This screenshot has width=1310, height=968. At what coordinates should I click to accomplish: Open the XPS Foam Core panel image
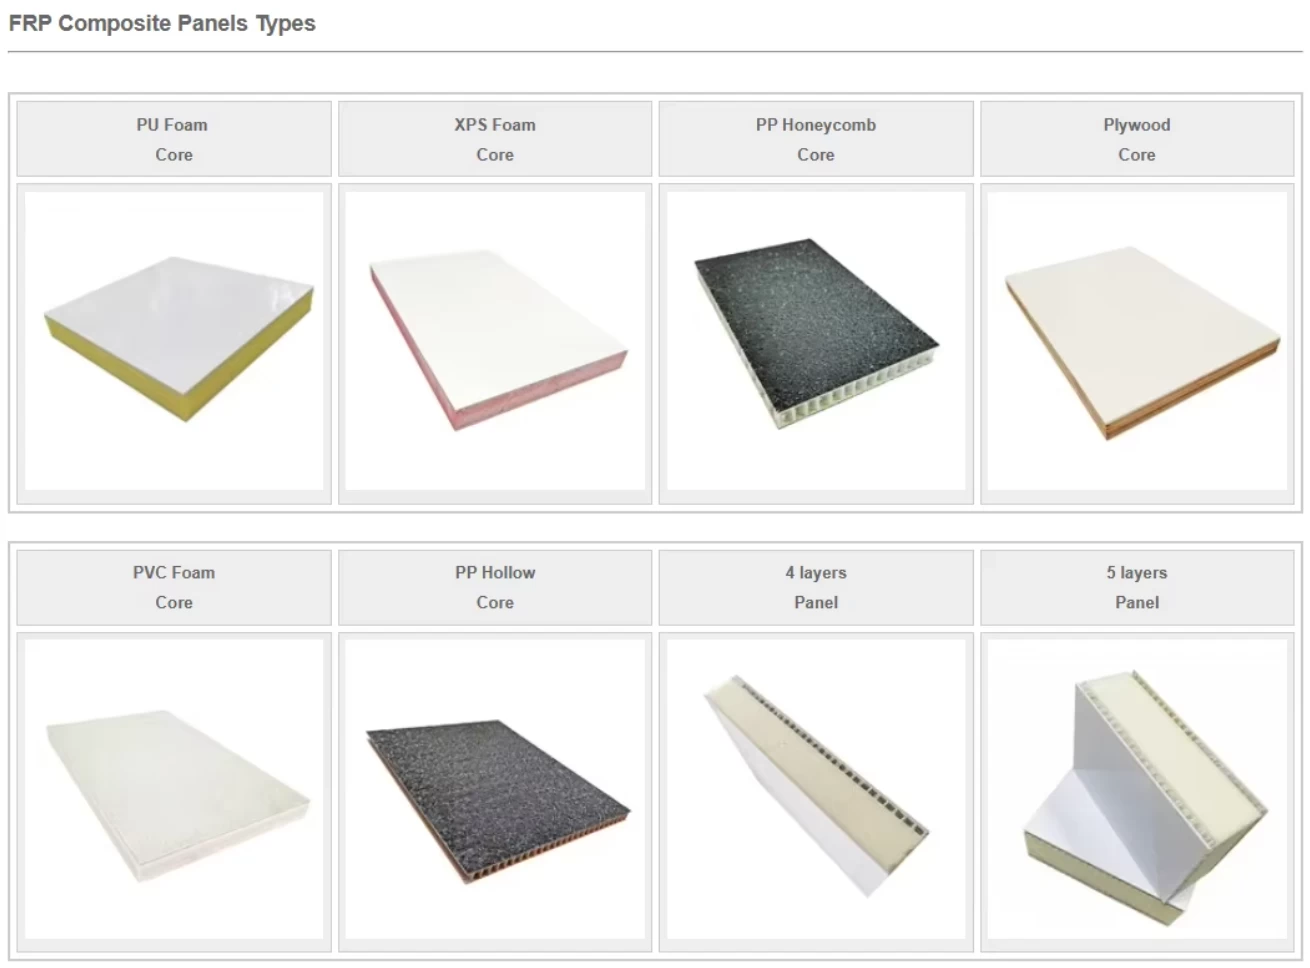point(495,340)
